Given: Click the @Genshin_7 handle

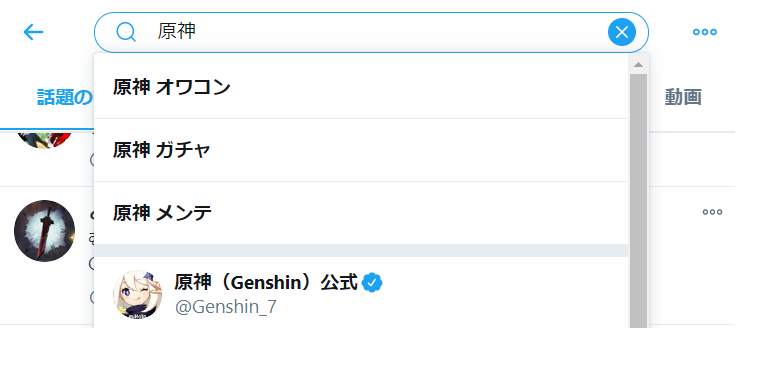Looking at the screenshot, I should click(225, 307).
